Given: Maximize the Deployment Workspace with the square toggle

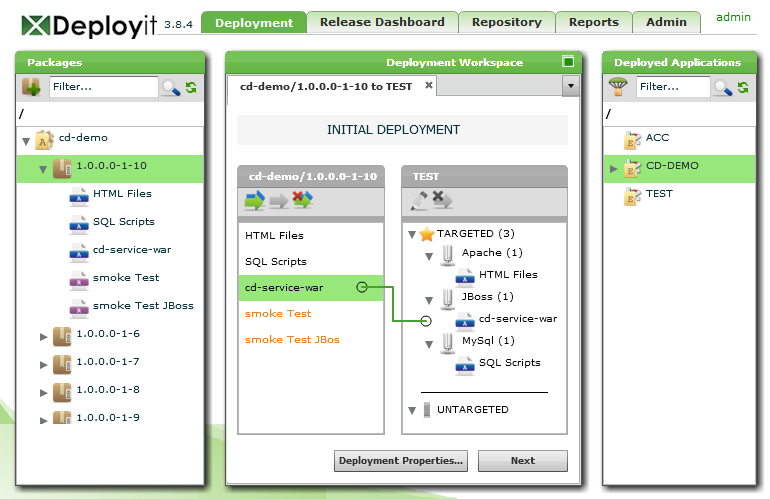Looking at the screenshot, I should [x=568, y=62].
